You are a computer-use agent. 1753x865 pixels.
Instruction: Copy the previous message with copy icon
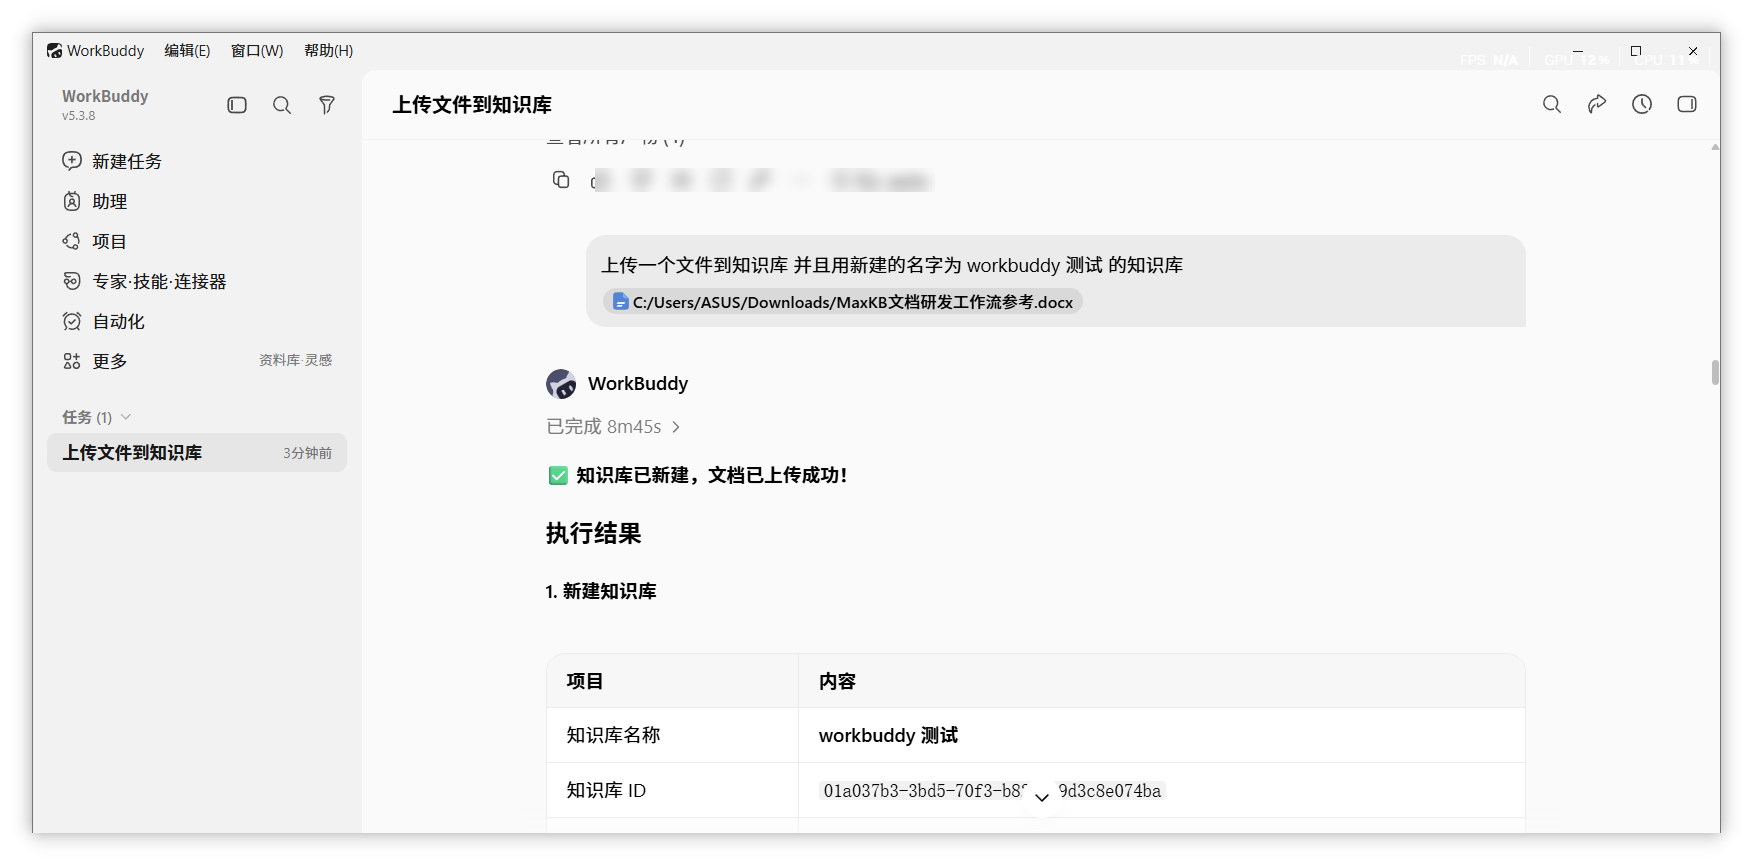(561, 180)
